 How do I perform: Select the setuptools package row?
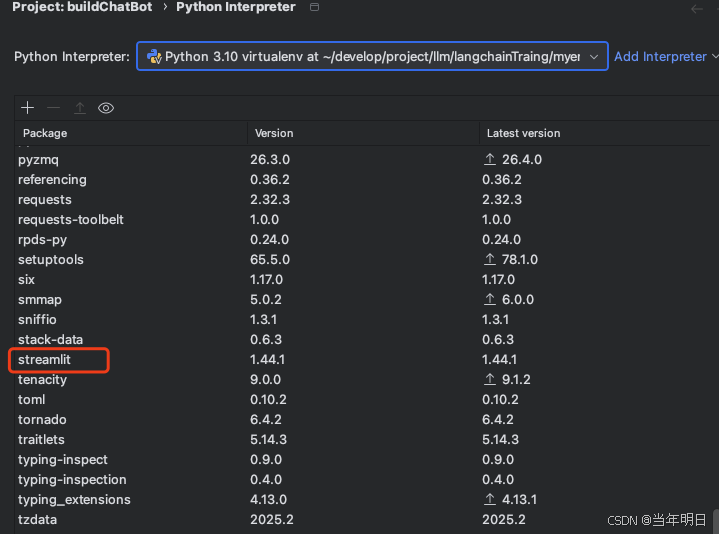coord(364,259)
